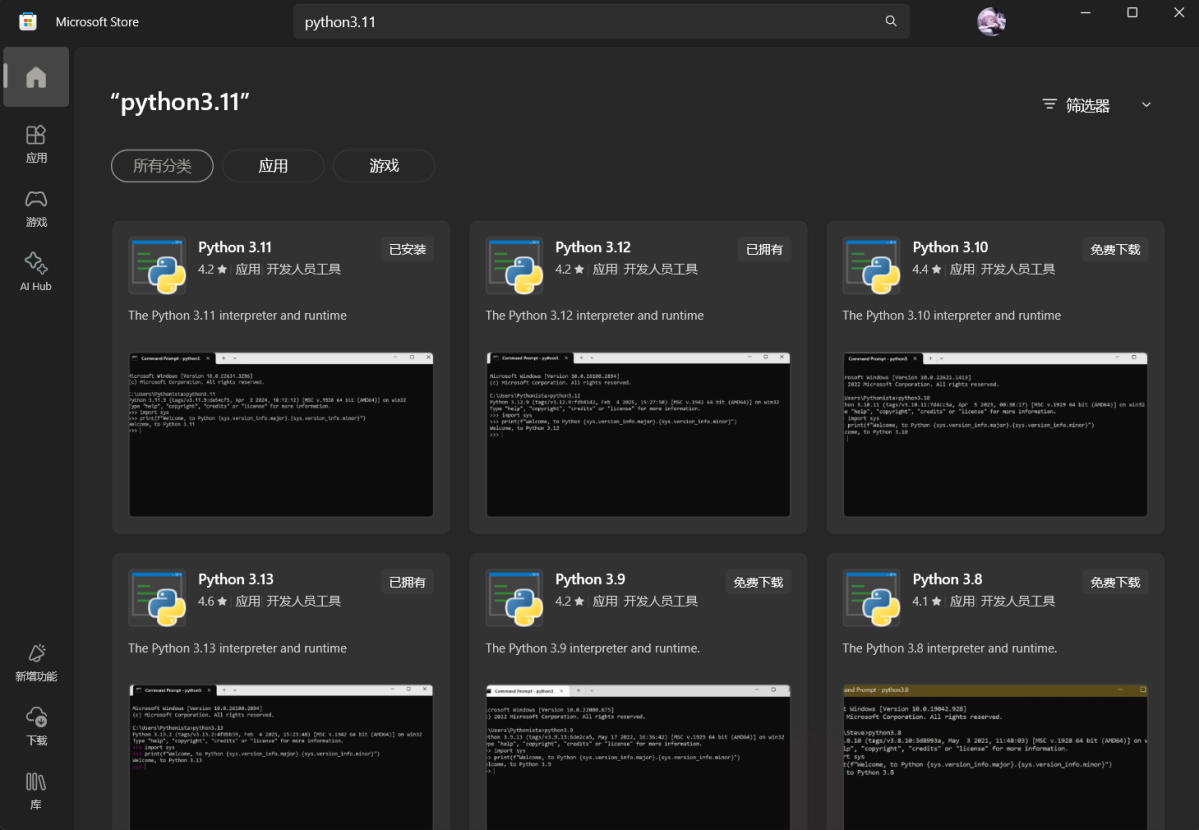Open the user profile avatar
The image size is (1199, 830).
tap(991, 22)
